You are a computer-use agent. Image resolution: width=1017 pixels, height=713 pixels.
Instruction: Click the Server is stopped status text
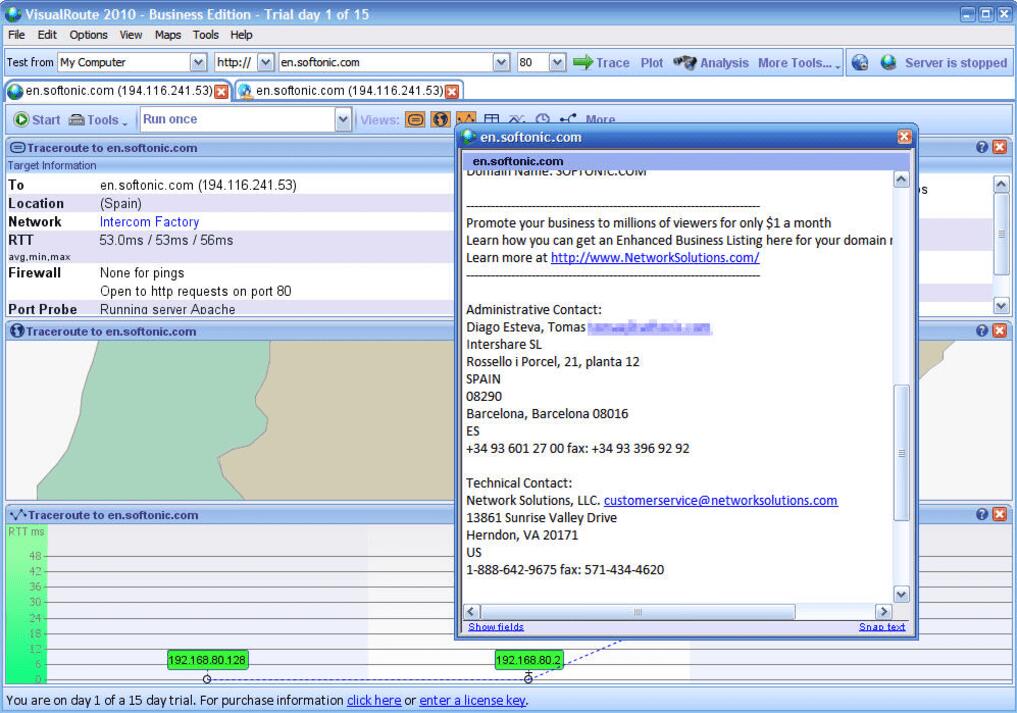coord(956,63)
